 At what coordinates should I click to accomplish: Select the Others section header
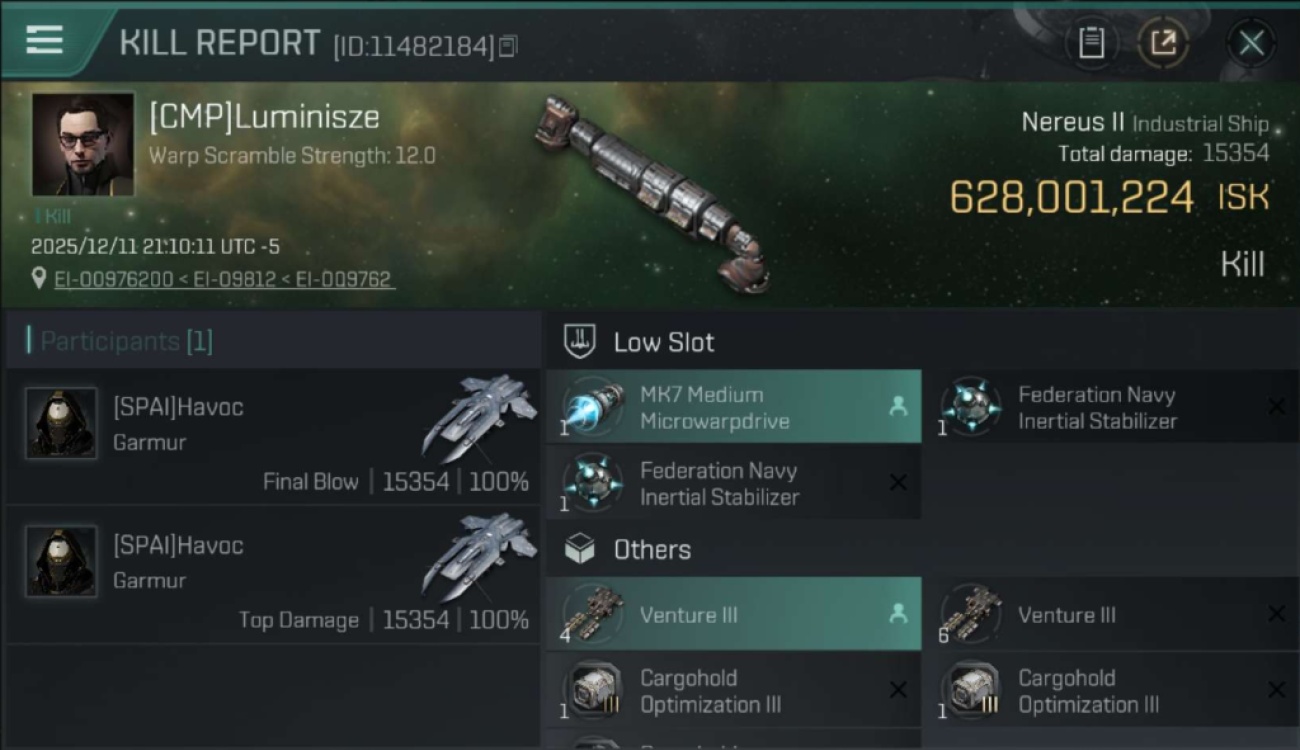(x=651, y=550)
